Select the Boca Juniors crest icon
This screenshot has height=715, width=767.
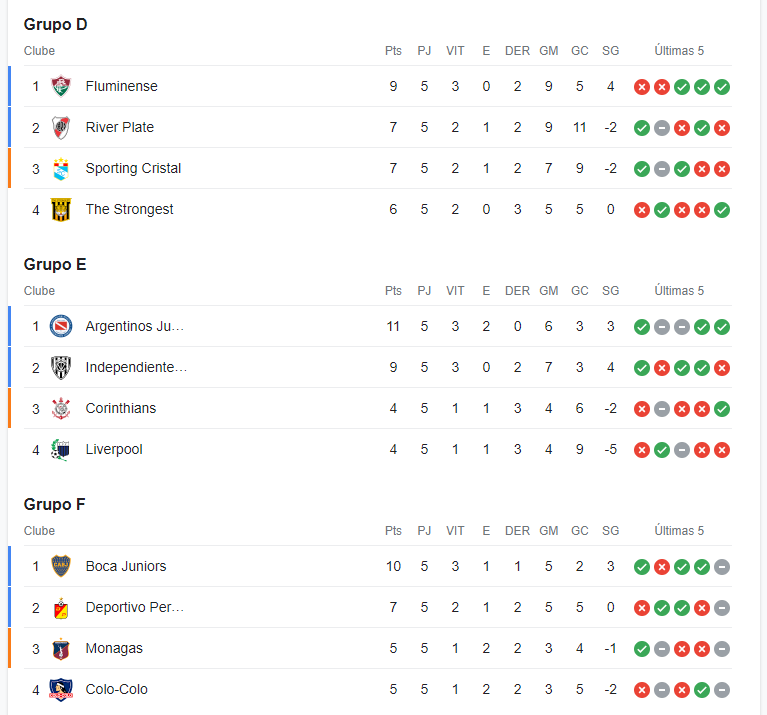click(61, 566)
